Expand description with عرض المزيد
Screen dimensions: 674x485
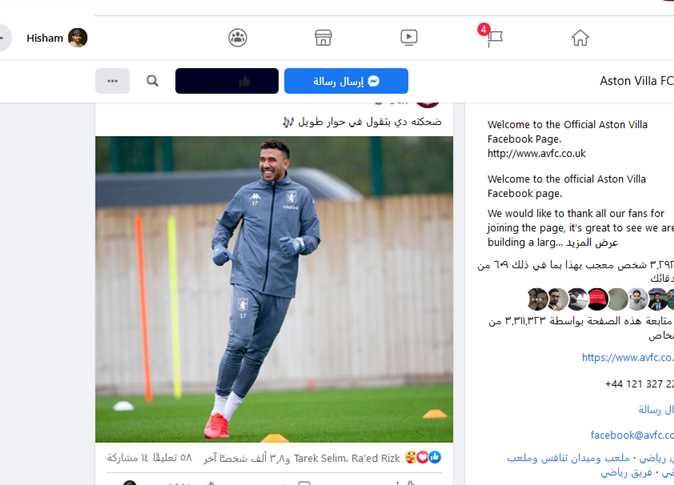tap(592, 242)
